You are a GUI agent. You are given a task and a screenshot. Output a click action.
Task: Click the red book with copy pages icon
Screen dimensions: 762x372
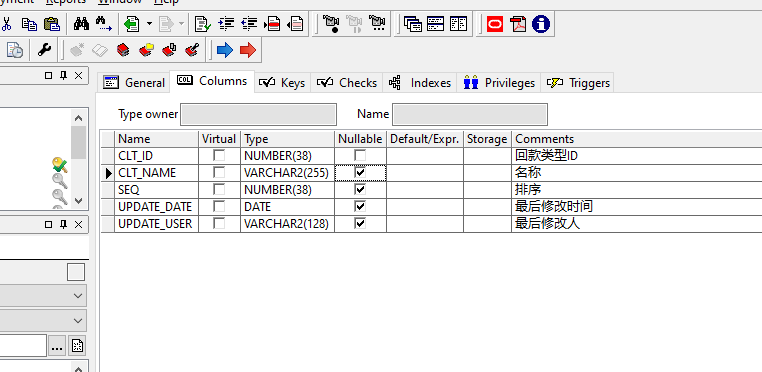pyautogui.click(x=169, y=50)
